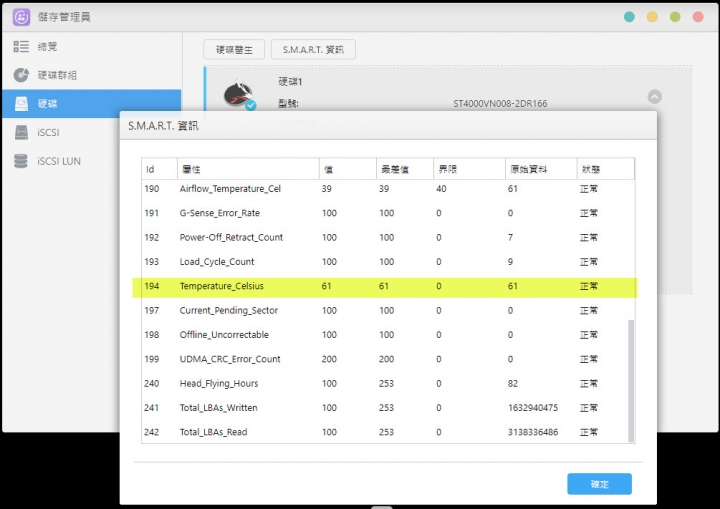Screen dimensions: 720x509
Task: Select the Load_Cycle_Count row
Action: [385, 262]
